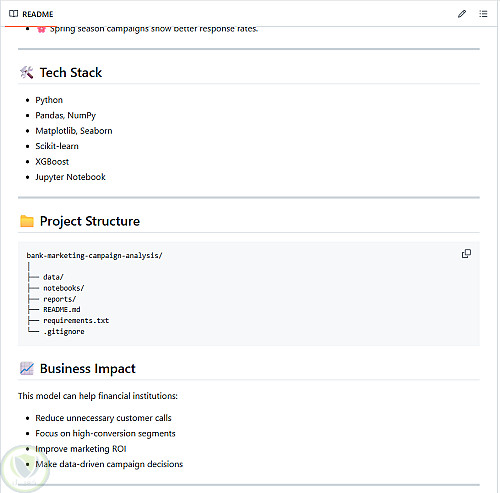This screenshot has width=500, height=493.
Task: Select the README tab
Action: pos(31,14)
